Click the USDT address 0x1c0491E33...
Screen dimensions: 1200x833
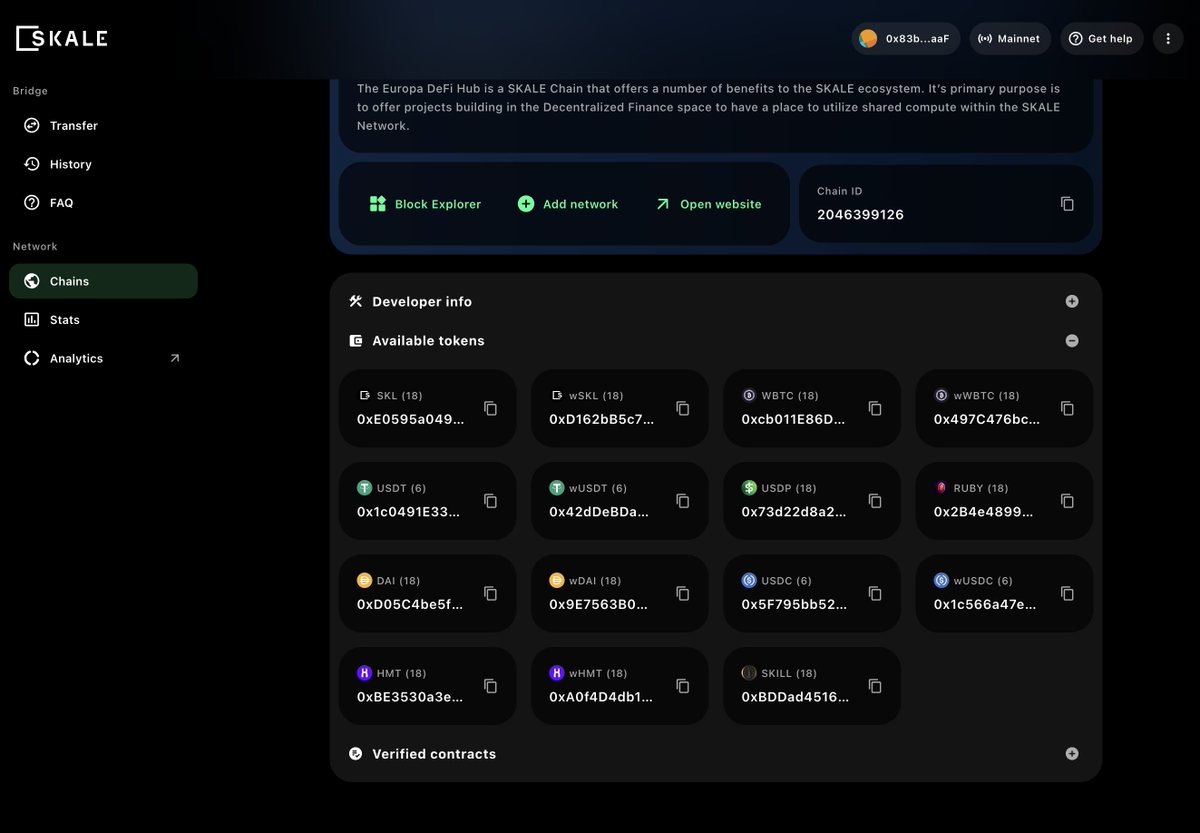(x=409, y=512)
